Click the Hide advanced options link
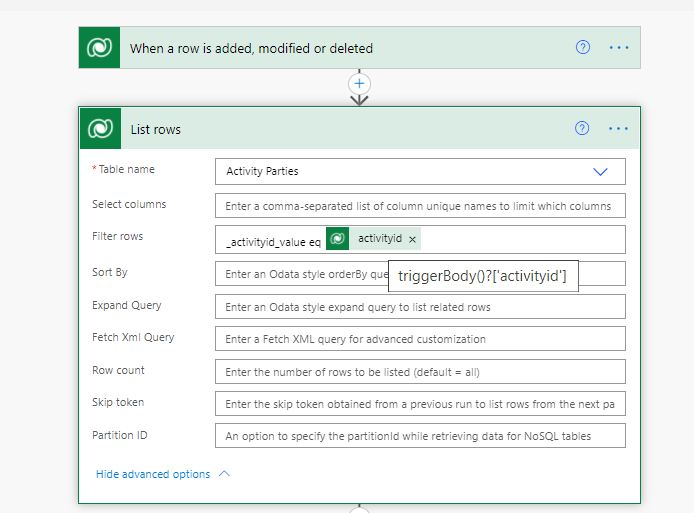The height and width of the screenshot is (513, 694). (x=153, y=474)
